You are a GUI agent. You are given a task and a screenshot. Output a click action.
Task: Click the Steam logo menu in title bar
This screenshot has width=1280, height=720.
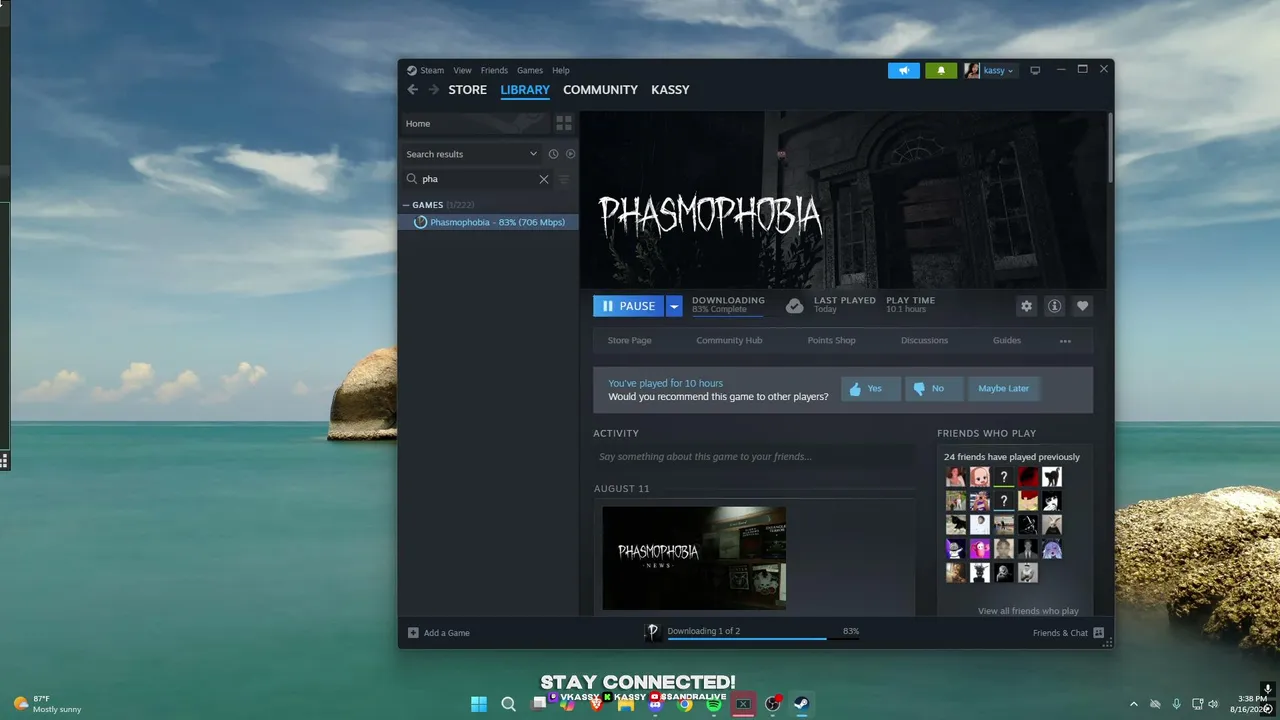(x=425, y=70)
